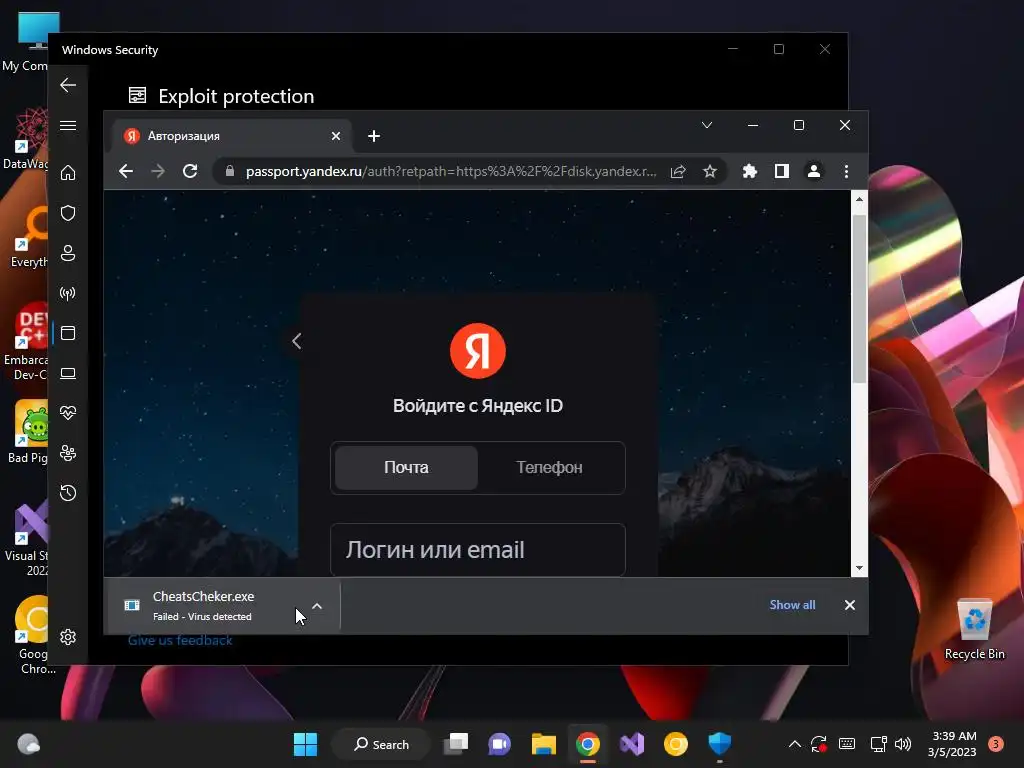Open Device security sidebar icon
The height and width of the screenshot is (768, 1024).
pos(68,374)
